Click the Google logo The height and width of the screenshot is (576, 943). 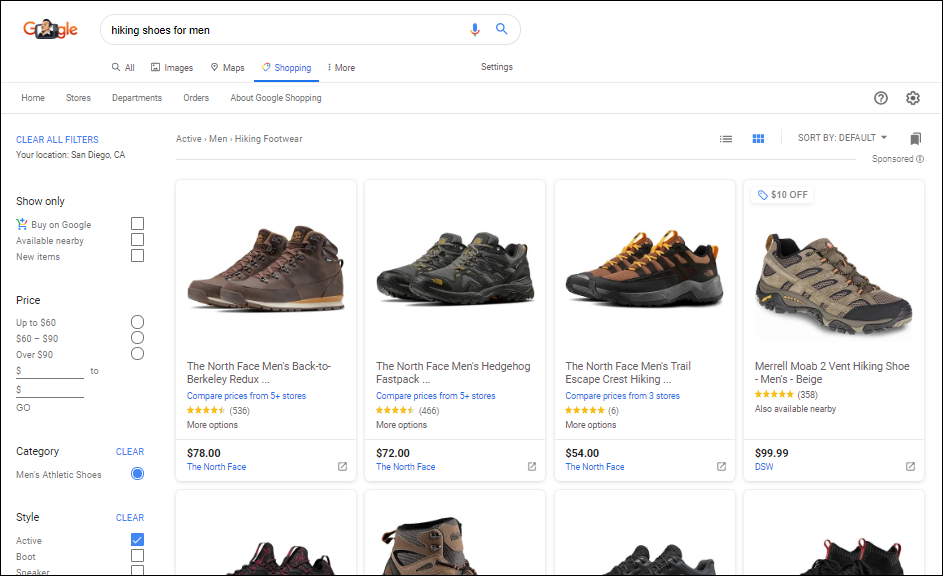coord(49,29)
